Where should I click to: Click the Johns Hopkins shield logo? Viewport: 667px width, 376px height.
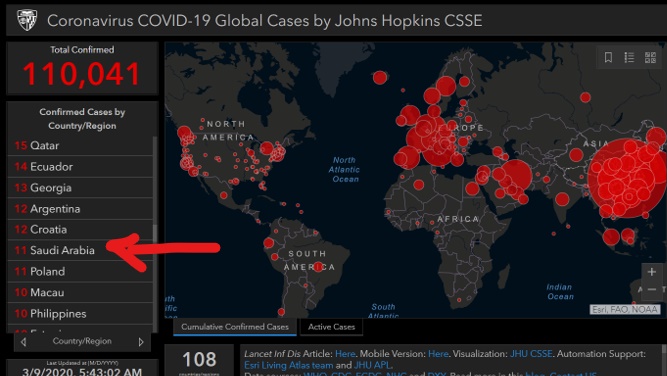pyautogui.click(x=27, y=20)
